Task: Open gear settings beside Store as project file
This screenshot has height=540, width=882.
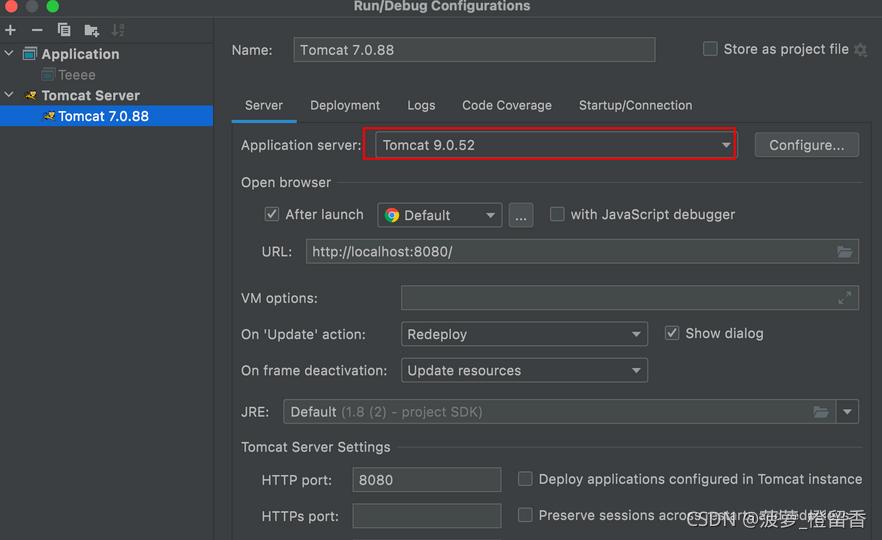Action: tap(861, 50)
